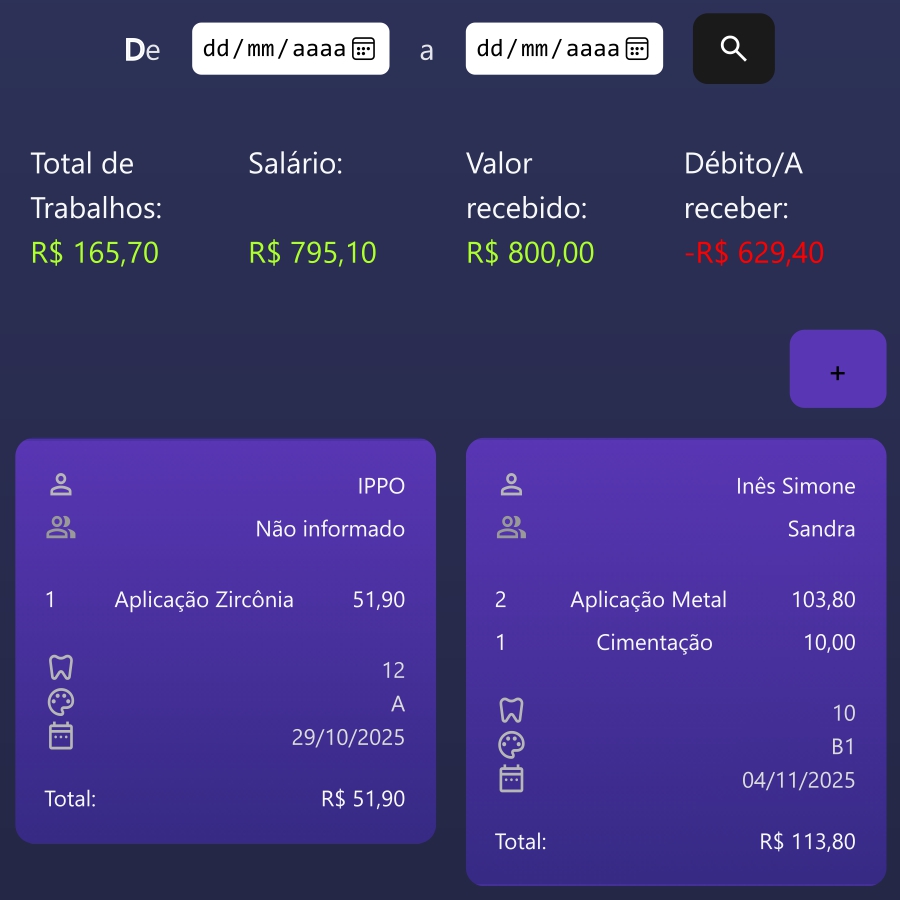This screenshot has width=900, height=900.
Task: Click the Débito/A receber amount
Action: click(754, 253)
